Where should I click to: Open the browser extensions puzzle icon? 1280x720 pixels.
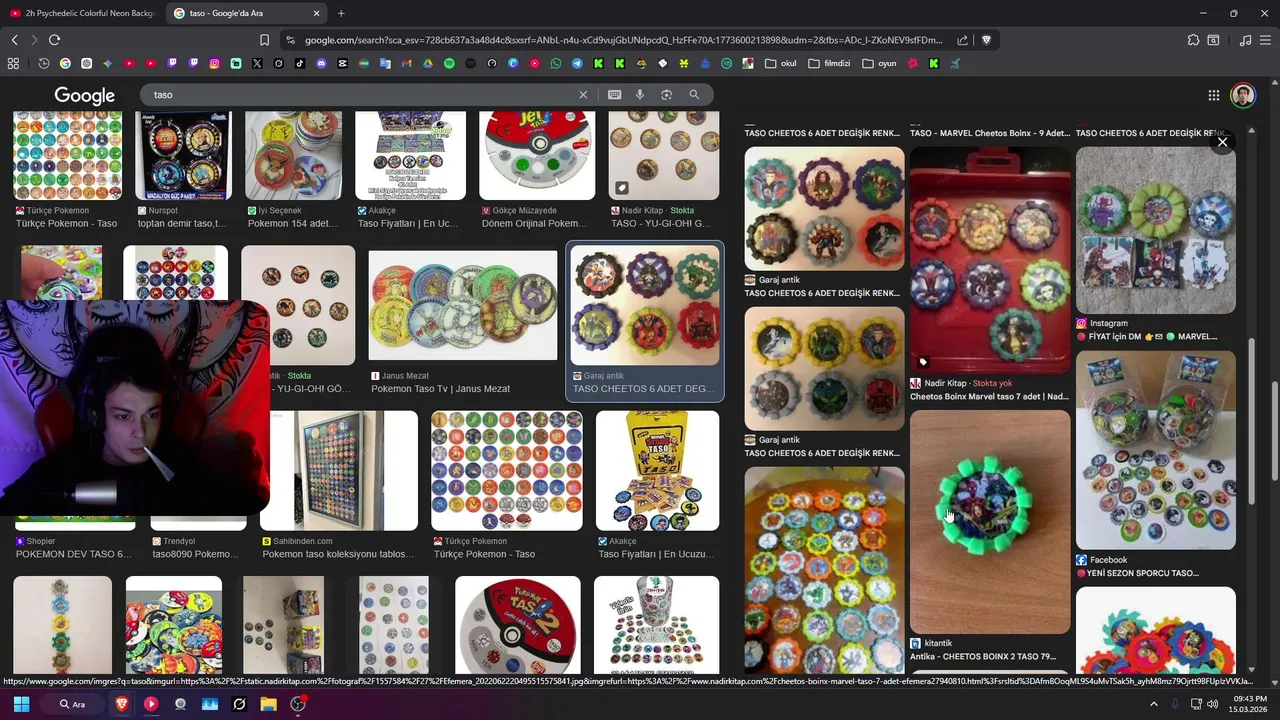tap(1193, 40)
